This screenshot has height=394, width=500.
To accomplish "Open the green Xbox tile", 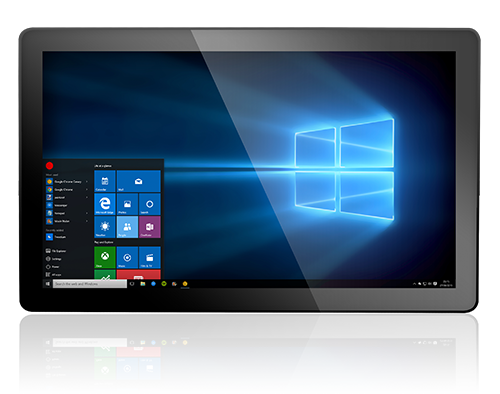I will pos(105,257).
